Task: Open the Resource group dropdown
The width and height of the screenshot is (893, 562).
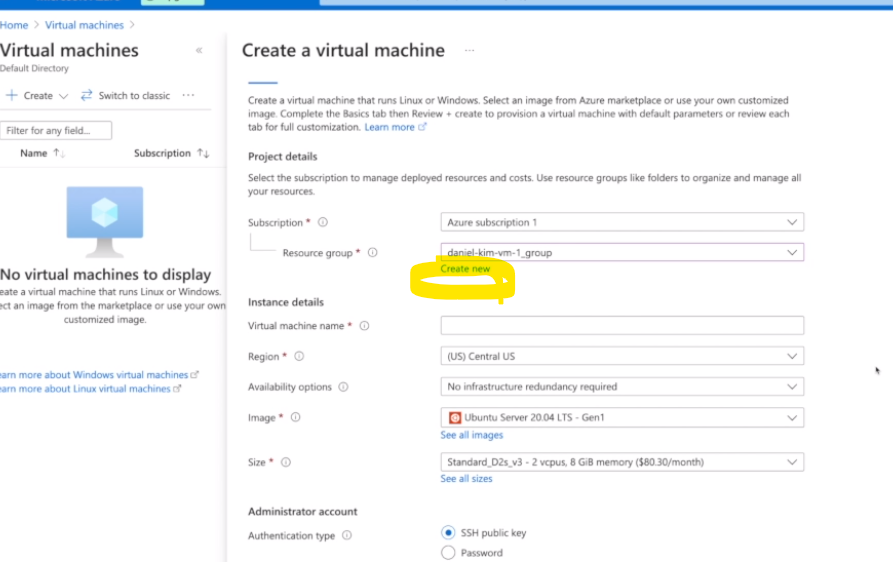Action: pyautogui.click(x=622, y=252)
